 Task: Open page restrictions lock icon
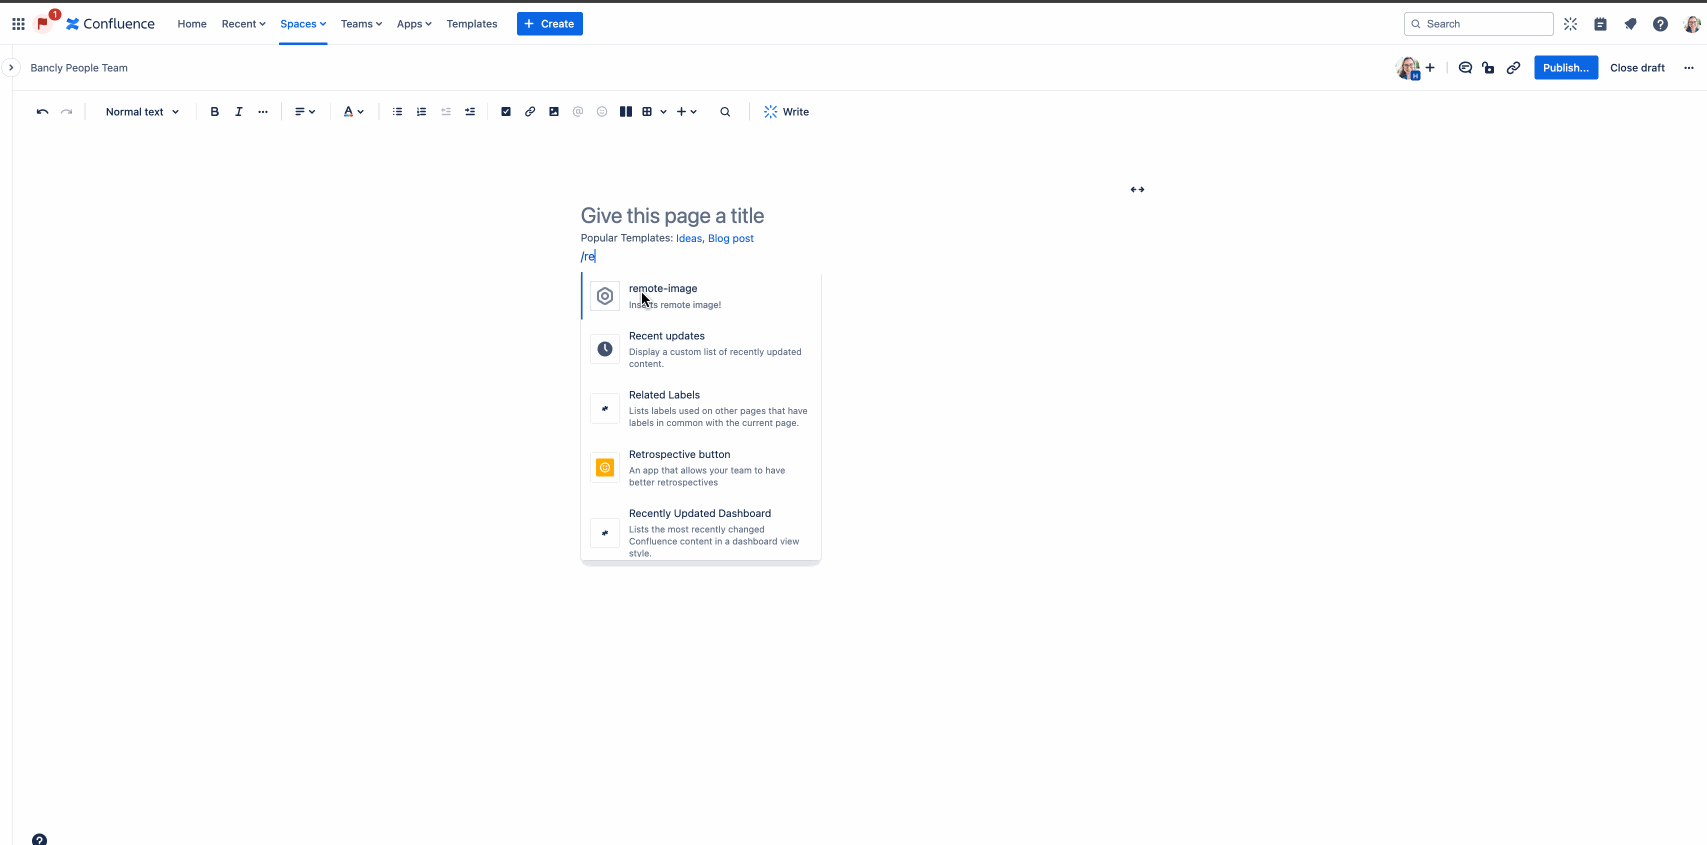coord(1489,68)
